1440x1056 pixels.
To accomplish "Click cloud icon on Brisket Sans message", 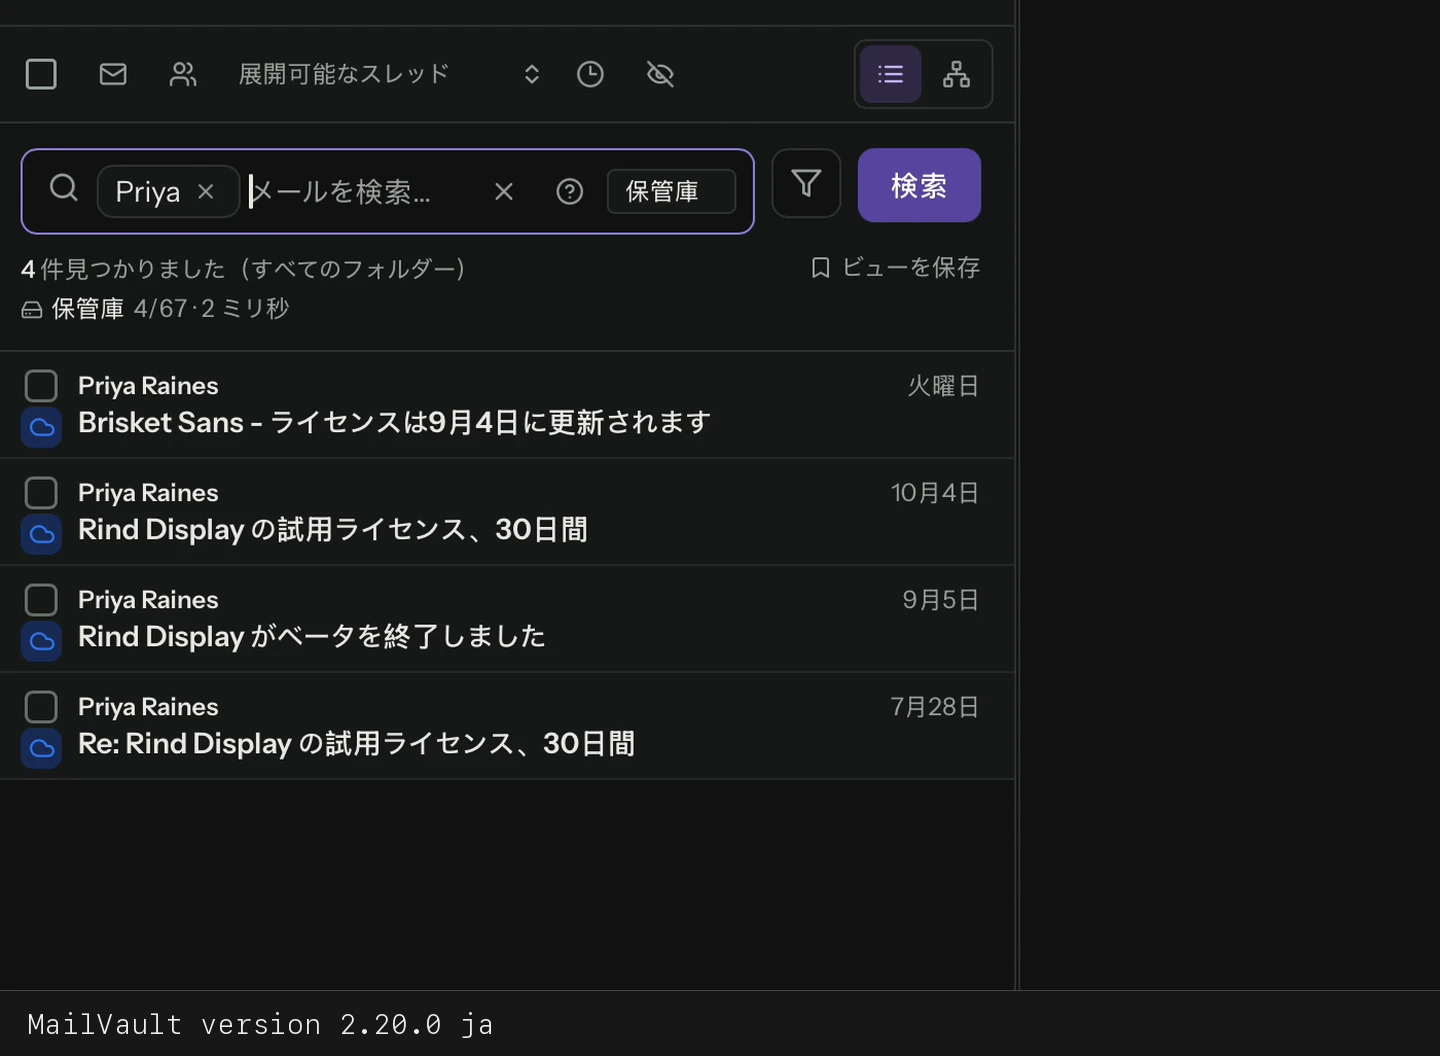I will (x=42, y=428).
